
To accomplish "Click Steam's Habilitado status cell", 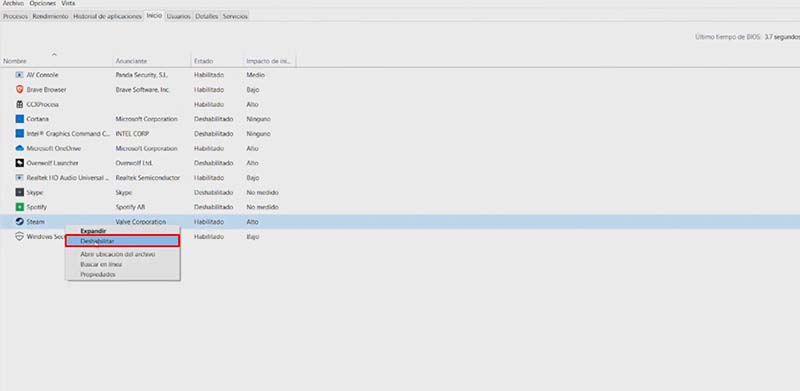I will [x=209, y=222].
